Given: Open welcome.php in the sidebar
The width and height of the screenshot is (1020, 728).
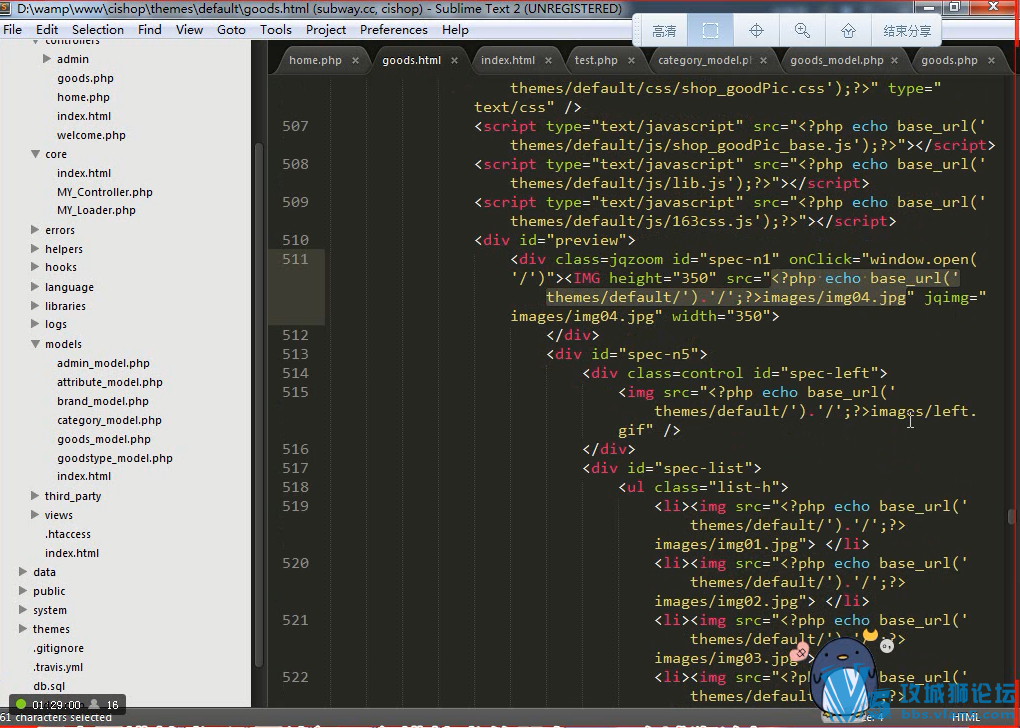Looking at the screenshot, I should [x=91, y=135].
